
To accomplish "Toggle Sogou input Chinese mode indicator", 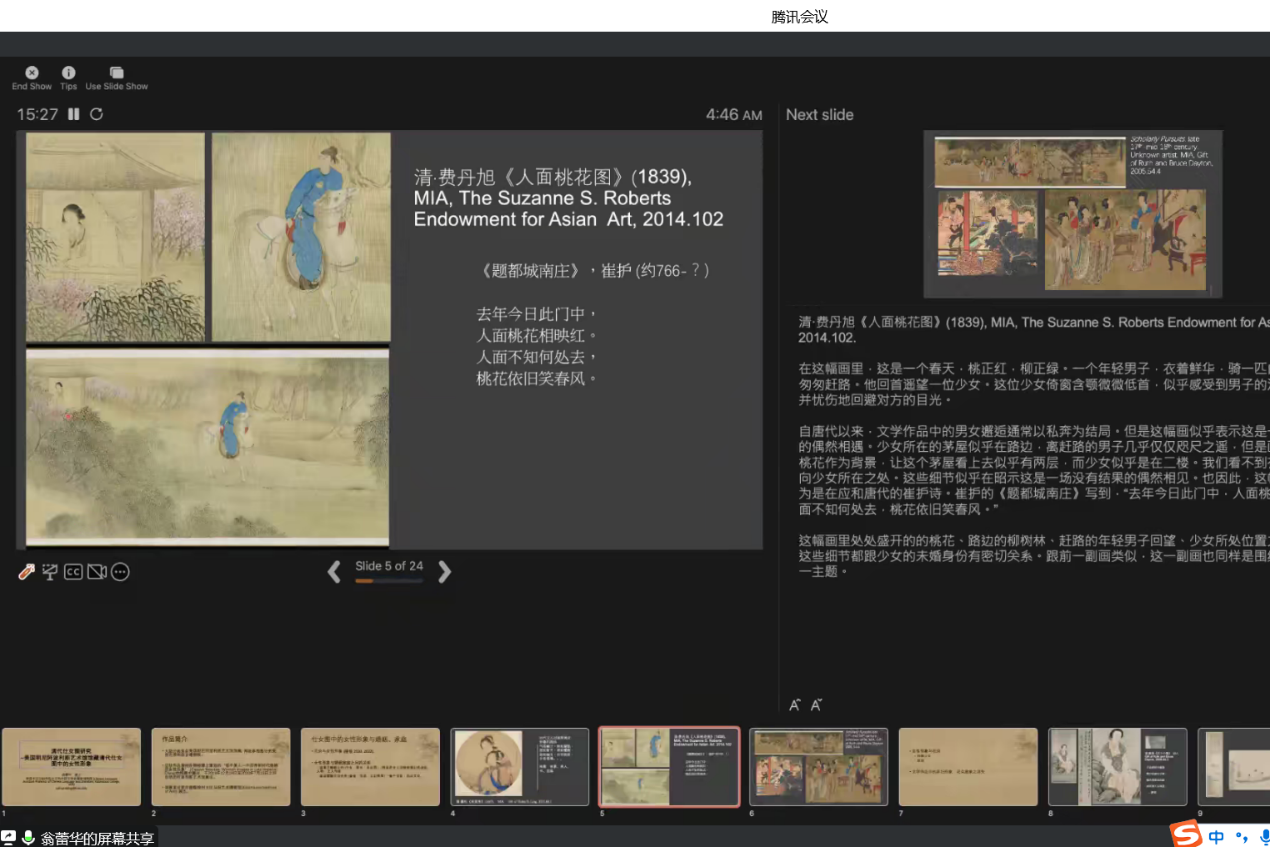I will point(1216,836).
